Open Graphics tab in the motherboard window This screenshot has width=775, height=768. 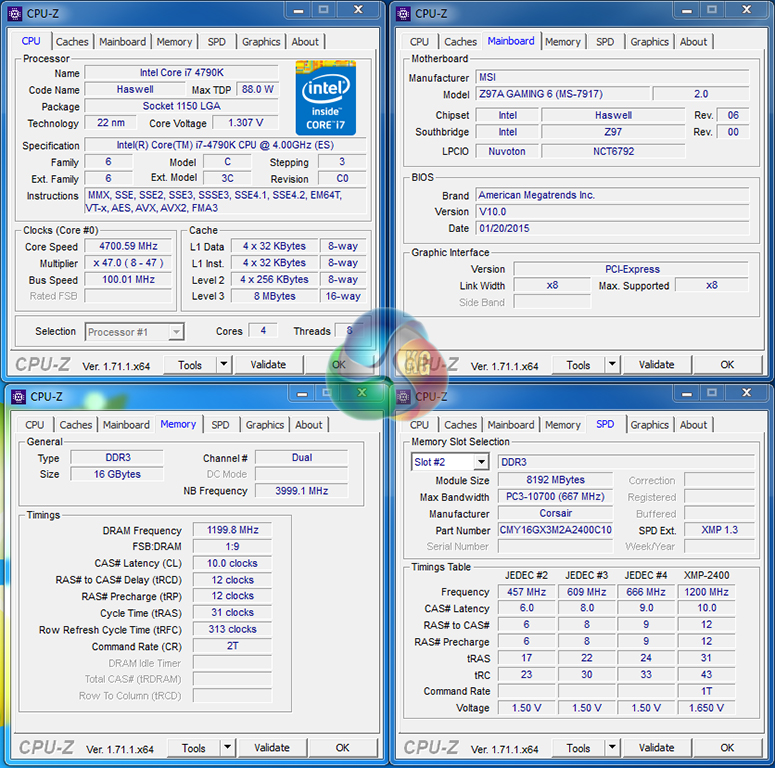click(x=649, y=42)
